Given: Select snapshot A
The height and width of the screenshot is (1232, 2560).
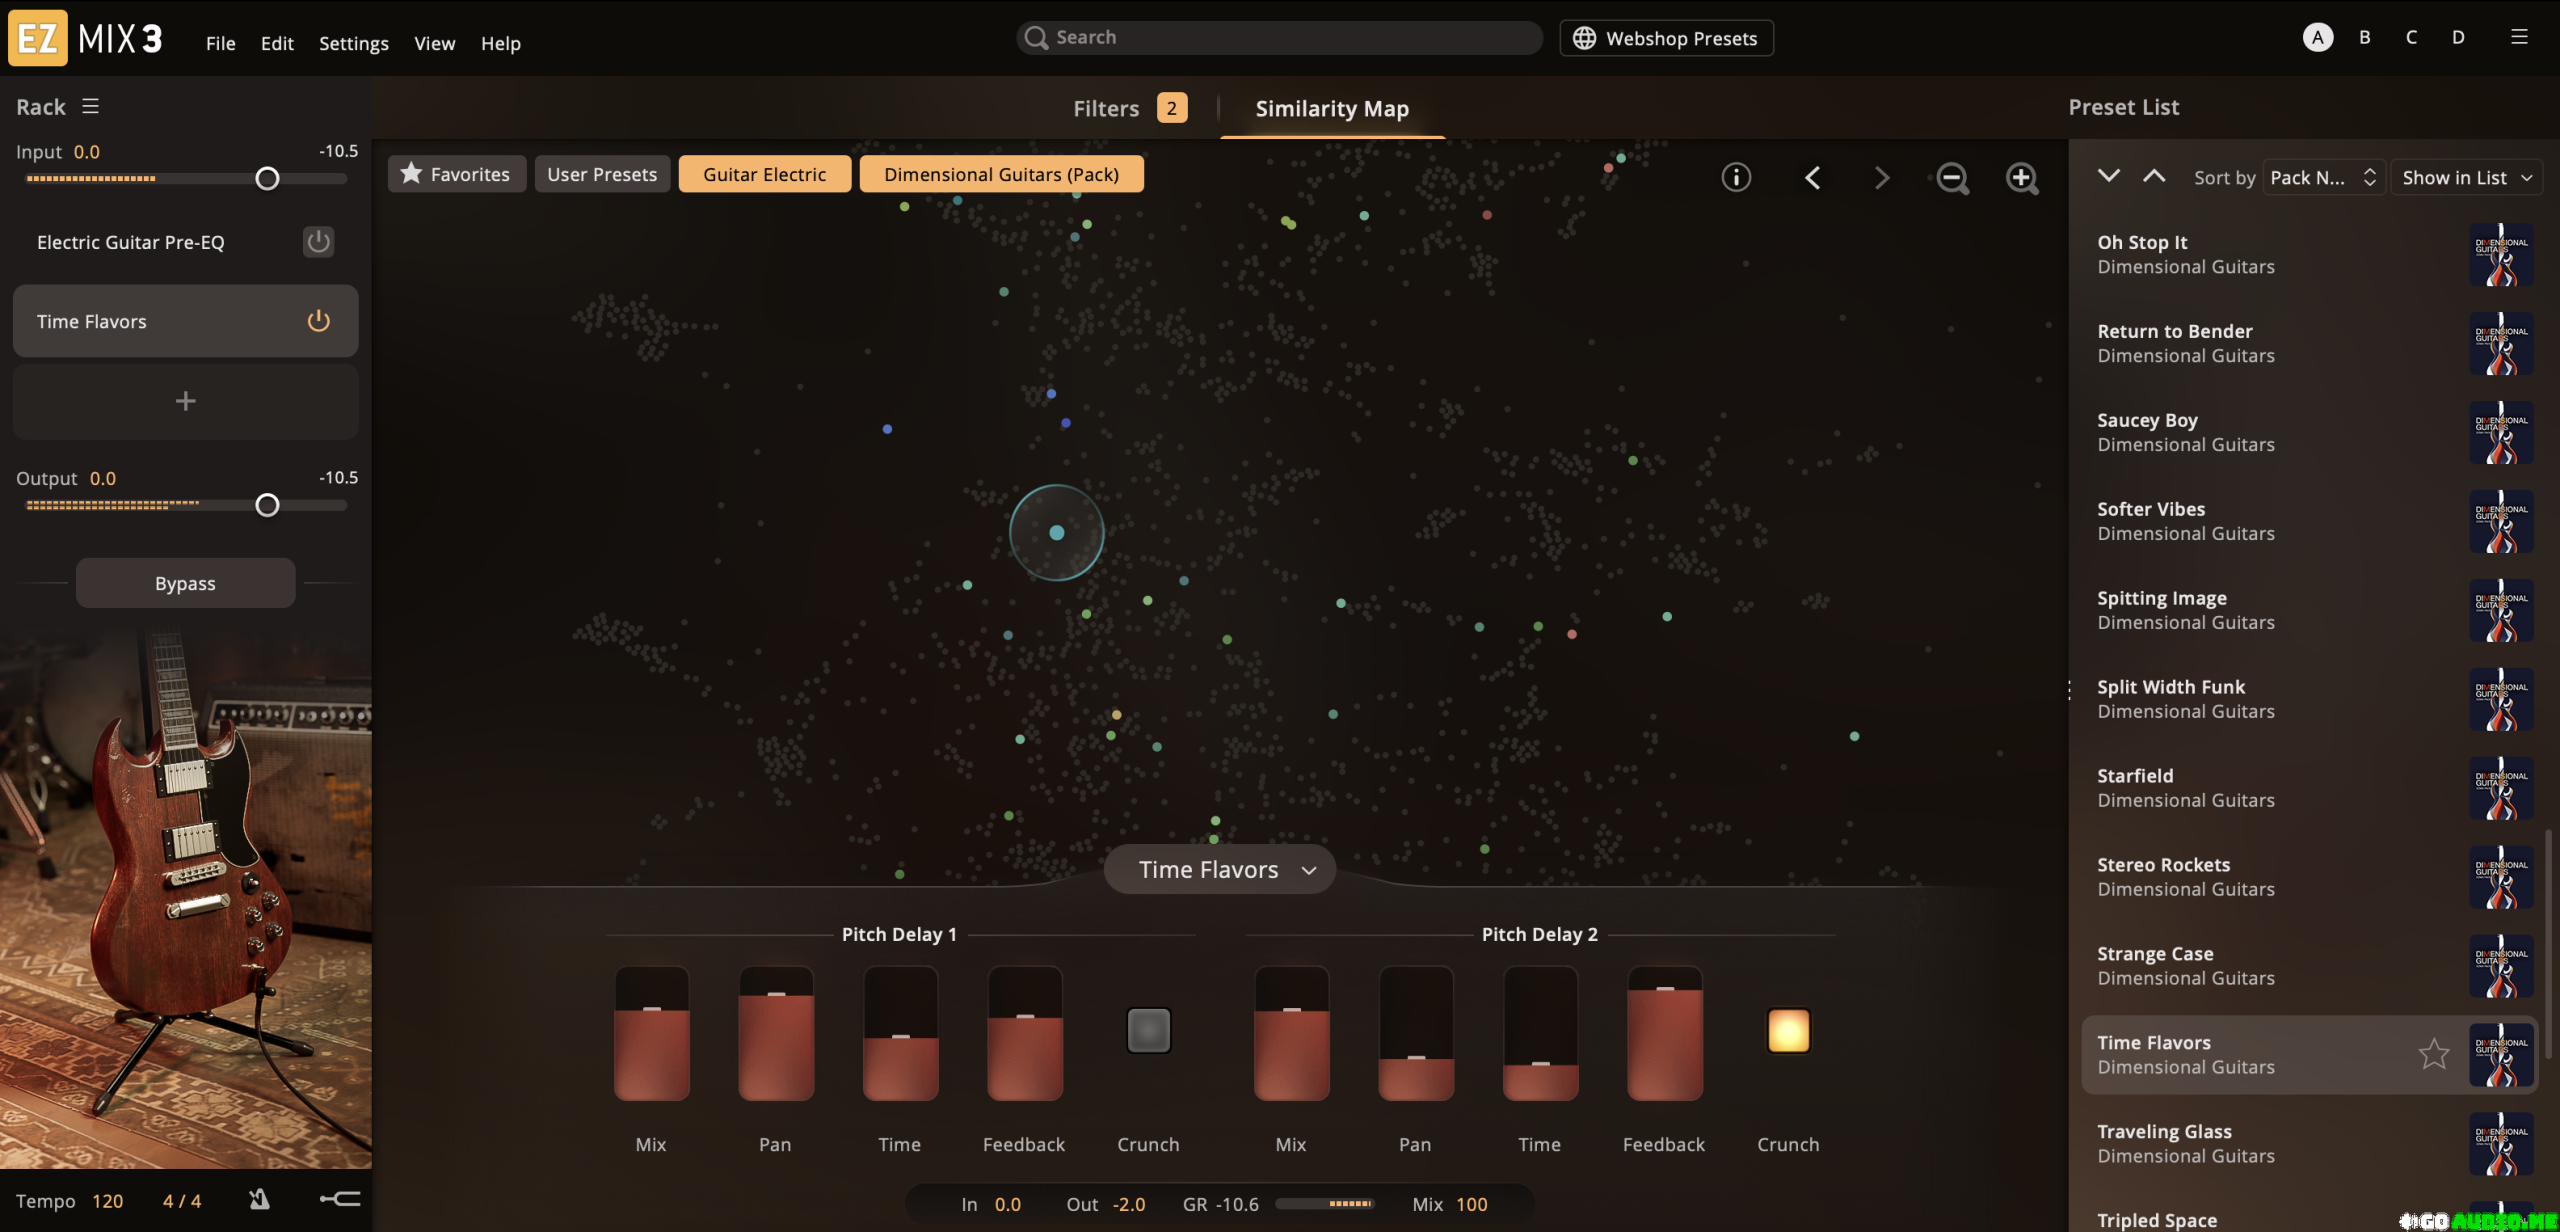Looking at the screenshot, I should tap(2318, 37).
